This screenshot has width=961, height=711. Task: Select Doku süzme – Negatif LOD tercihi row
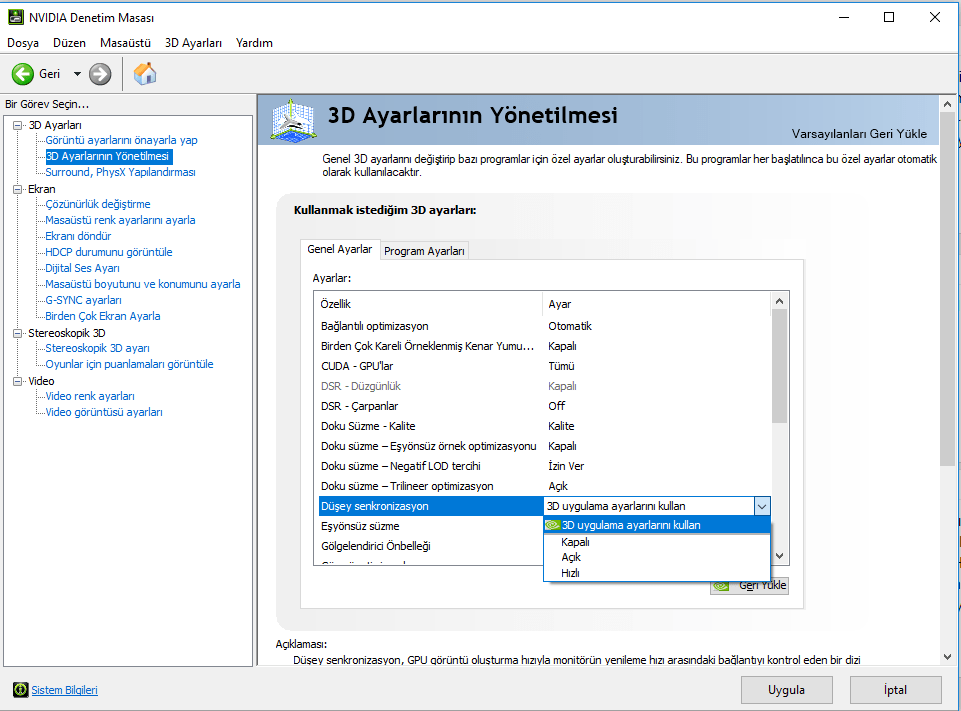coord(544,466)
